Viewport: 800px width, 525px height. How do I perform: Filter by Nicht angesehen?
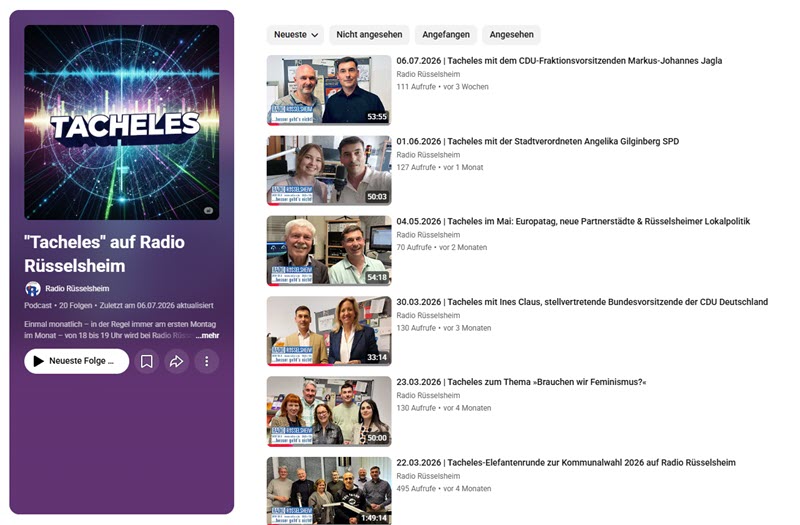tap(369, 35)
